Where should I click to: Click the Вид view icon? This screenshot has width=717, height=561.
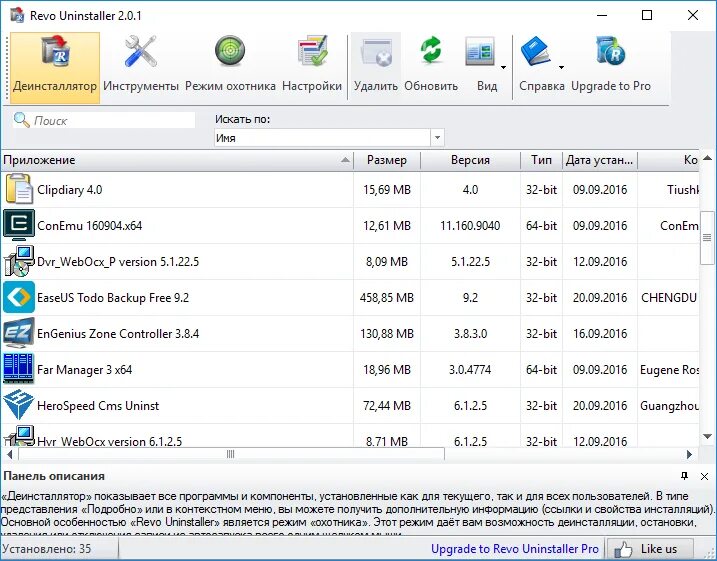point(480,52)
